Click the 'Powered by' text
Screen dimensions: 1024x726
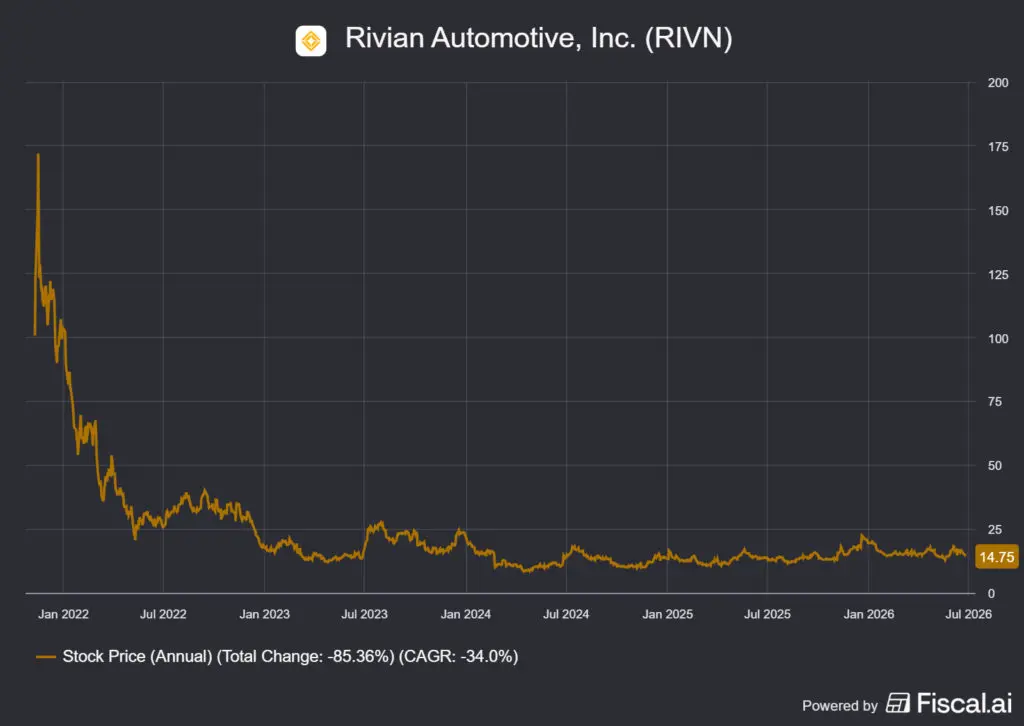pyautogui.click(x=840, y=706)
